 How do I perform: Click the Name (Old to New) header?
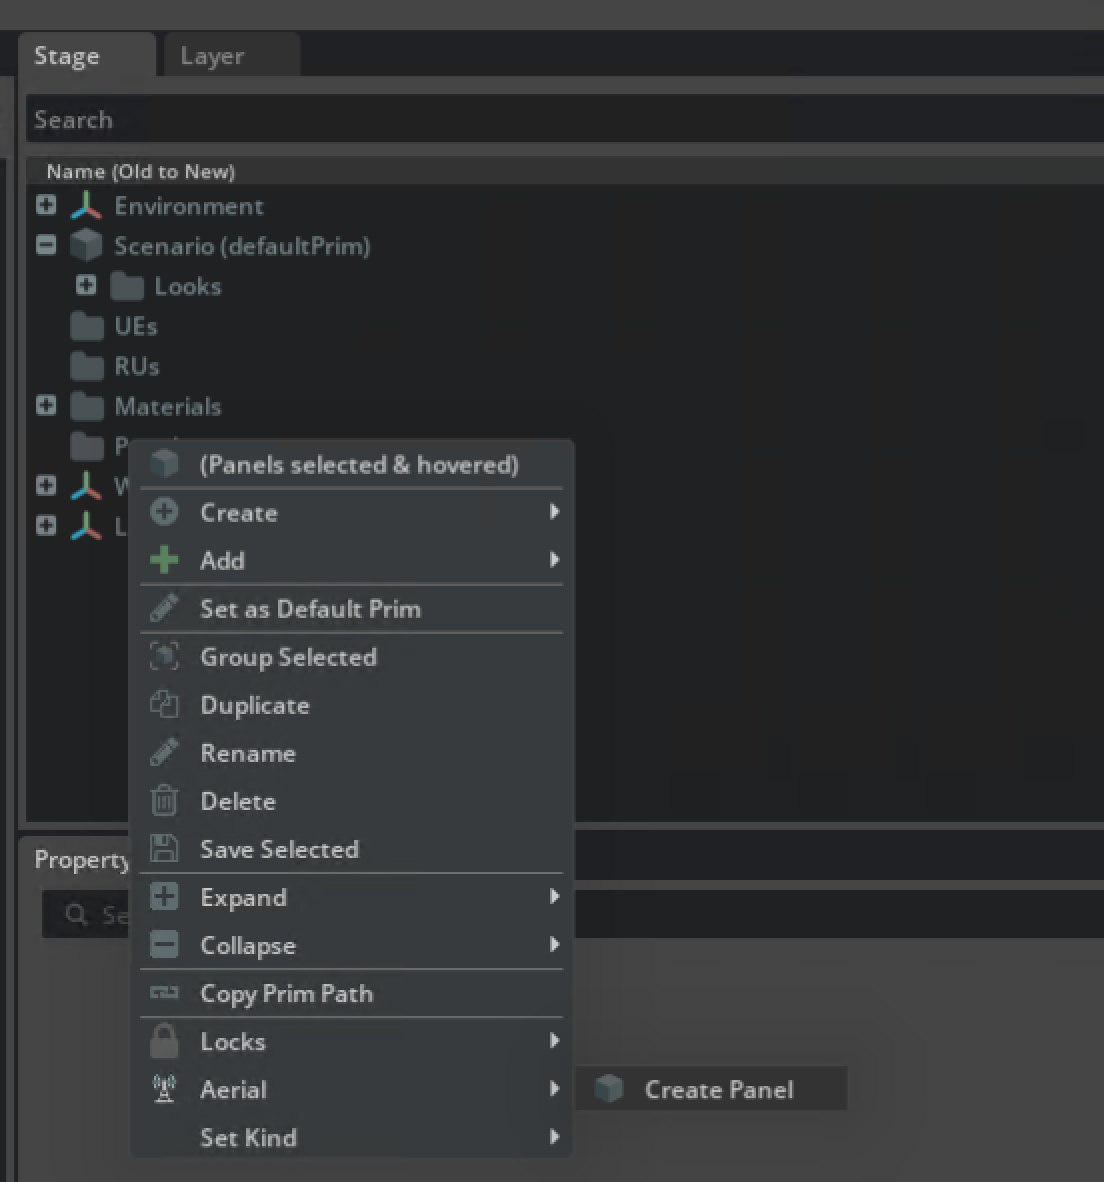pyautogui.click(x=139, y=171)
